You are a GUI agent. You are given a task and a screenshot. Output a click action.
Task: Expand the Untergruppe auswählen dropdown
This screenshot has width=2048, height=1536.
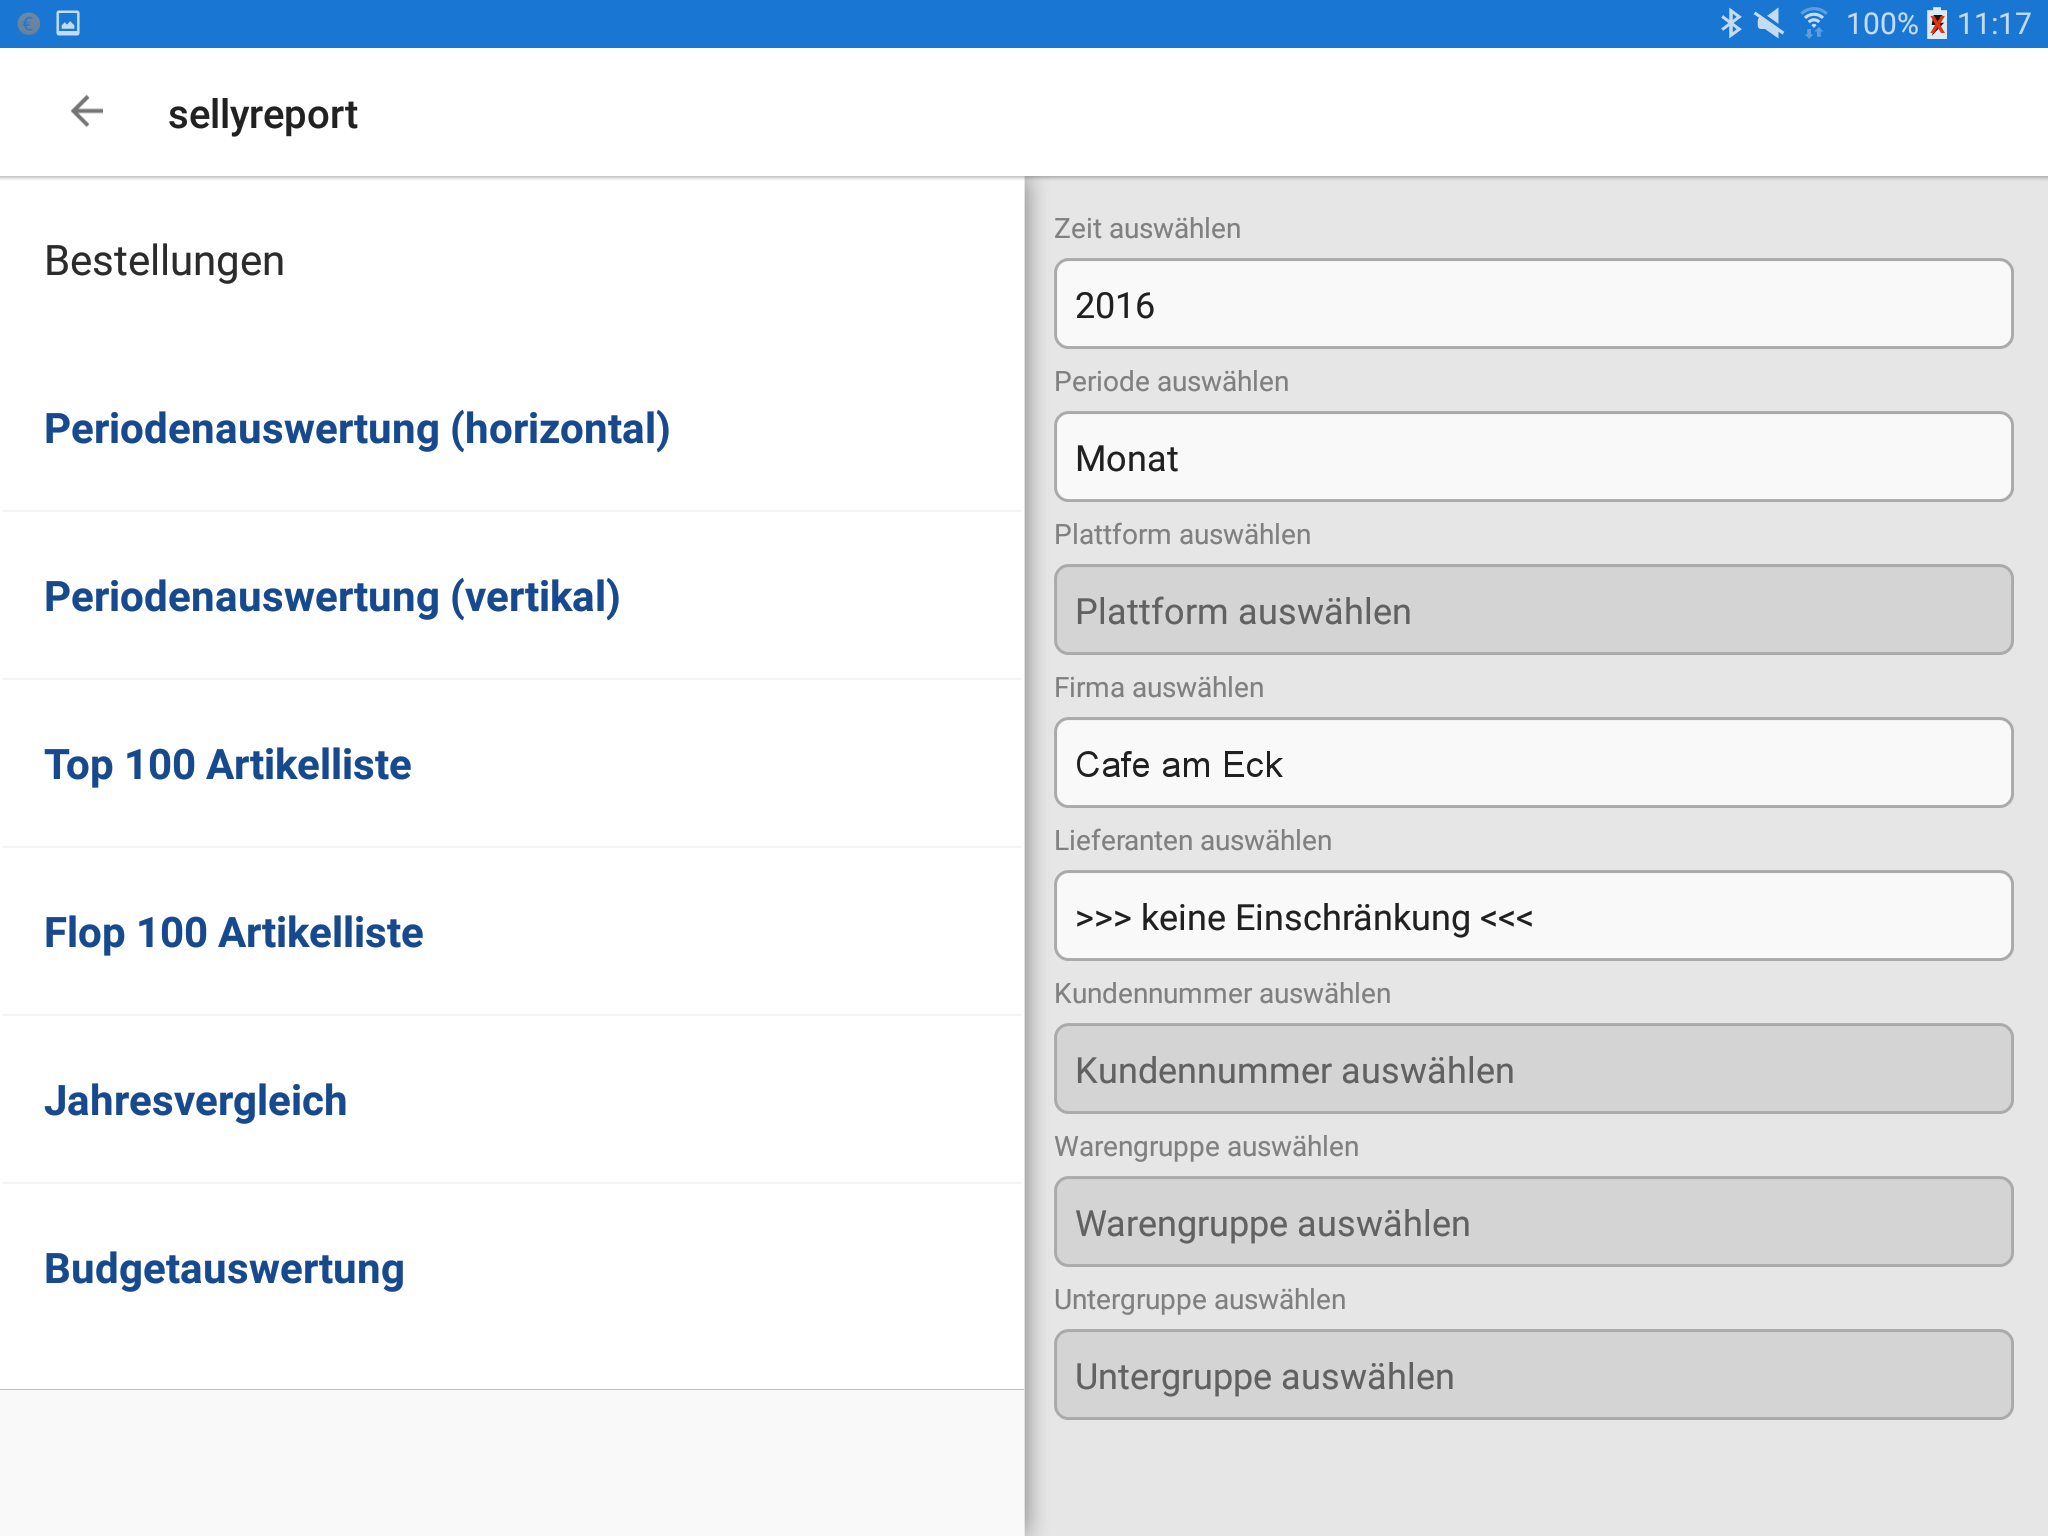[x=1533, y=1375]
